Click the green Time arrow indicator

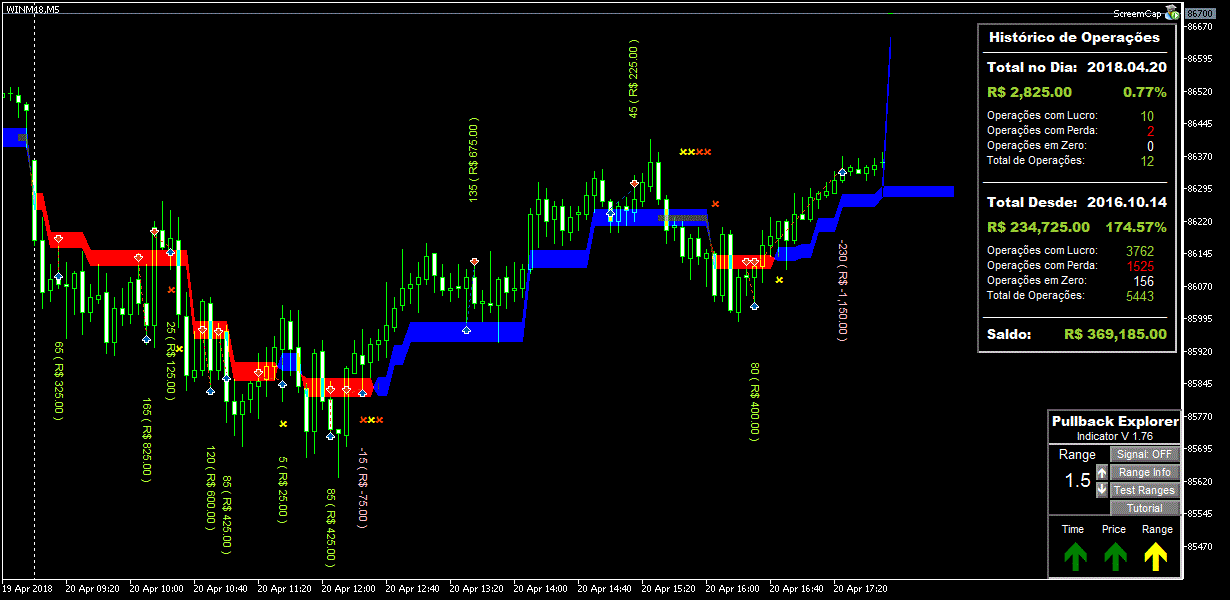1074,556
